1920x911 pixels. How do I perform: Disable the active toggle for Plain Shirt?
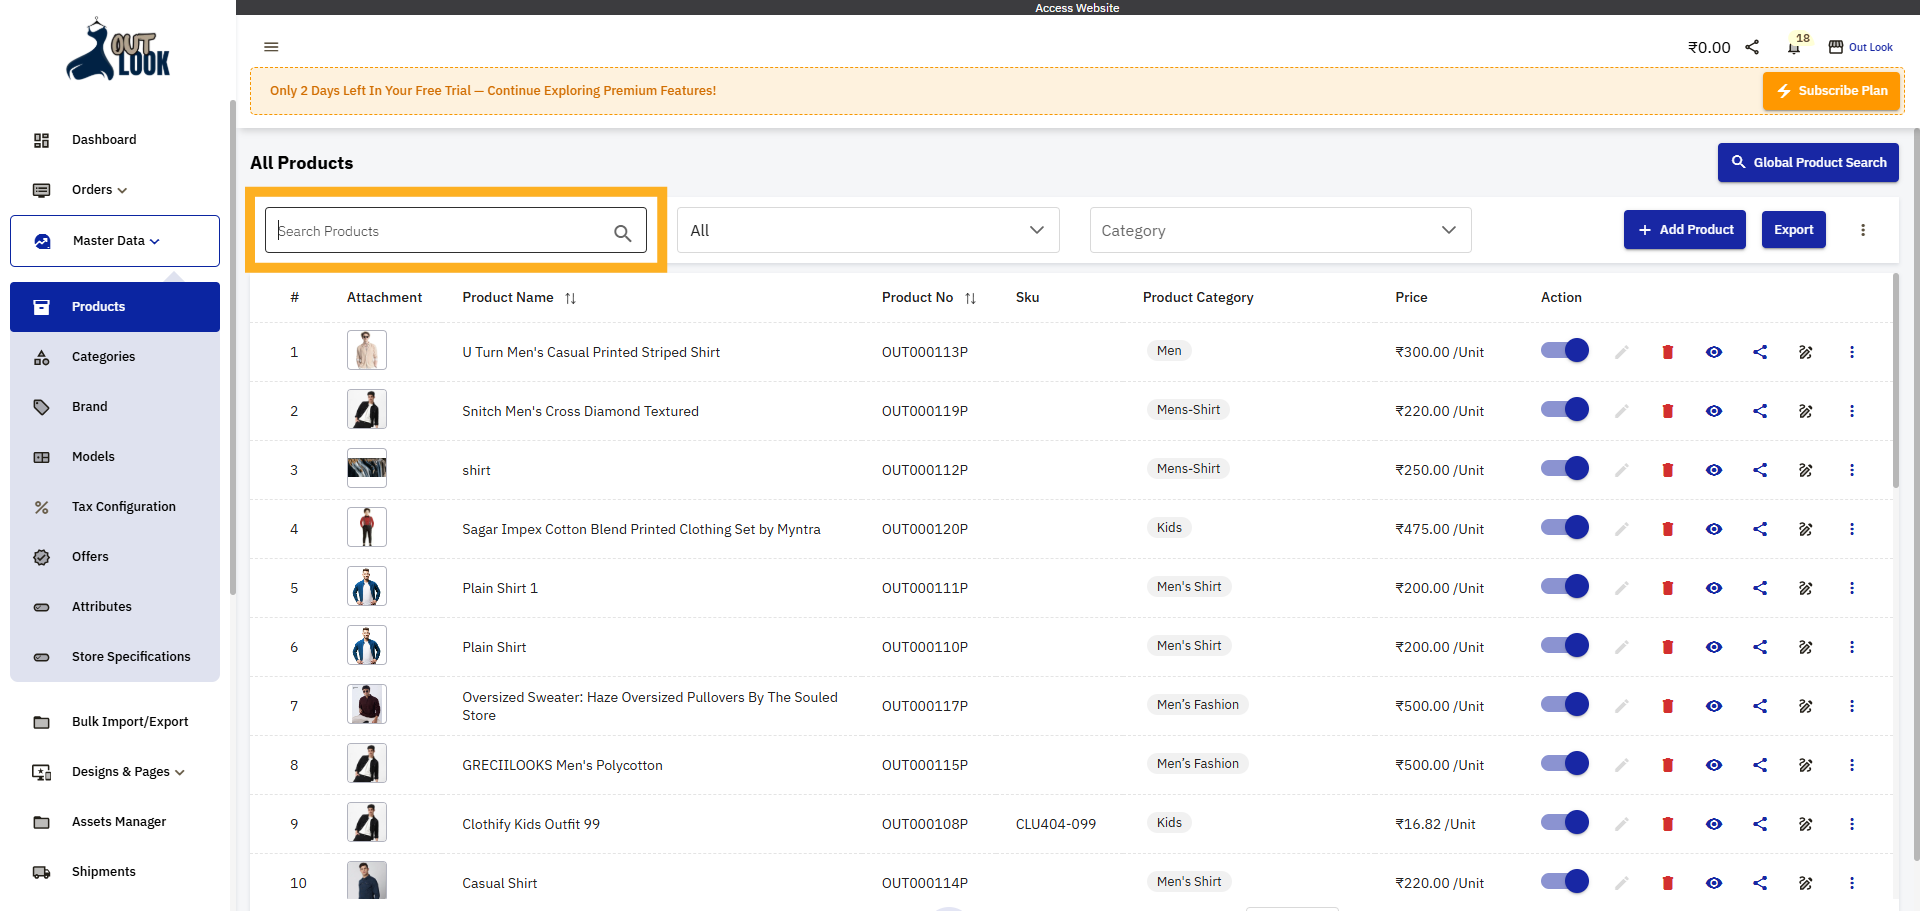pos(1564,645)
